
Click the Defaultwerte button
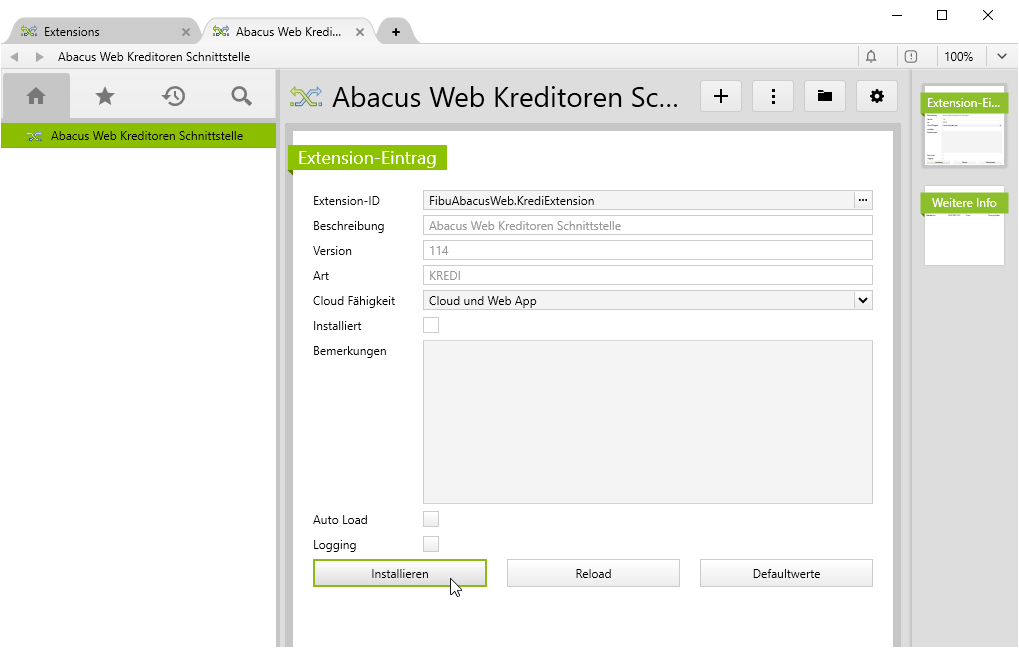point(786,573)
